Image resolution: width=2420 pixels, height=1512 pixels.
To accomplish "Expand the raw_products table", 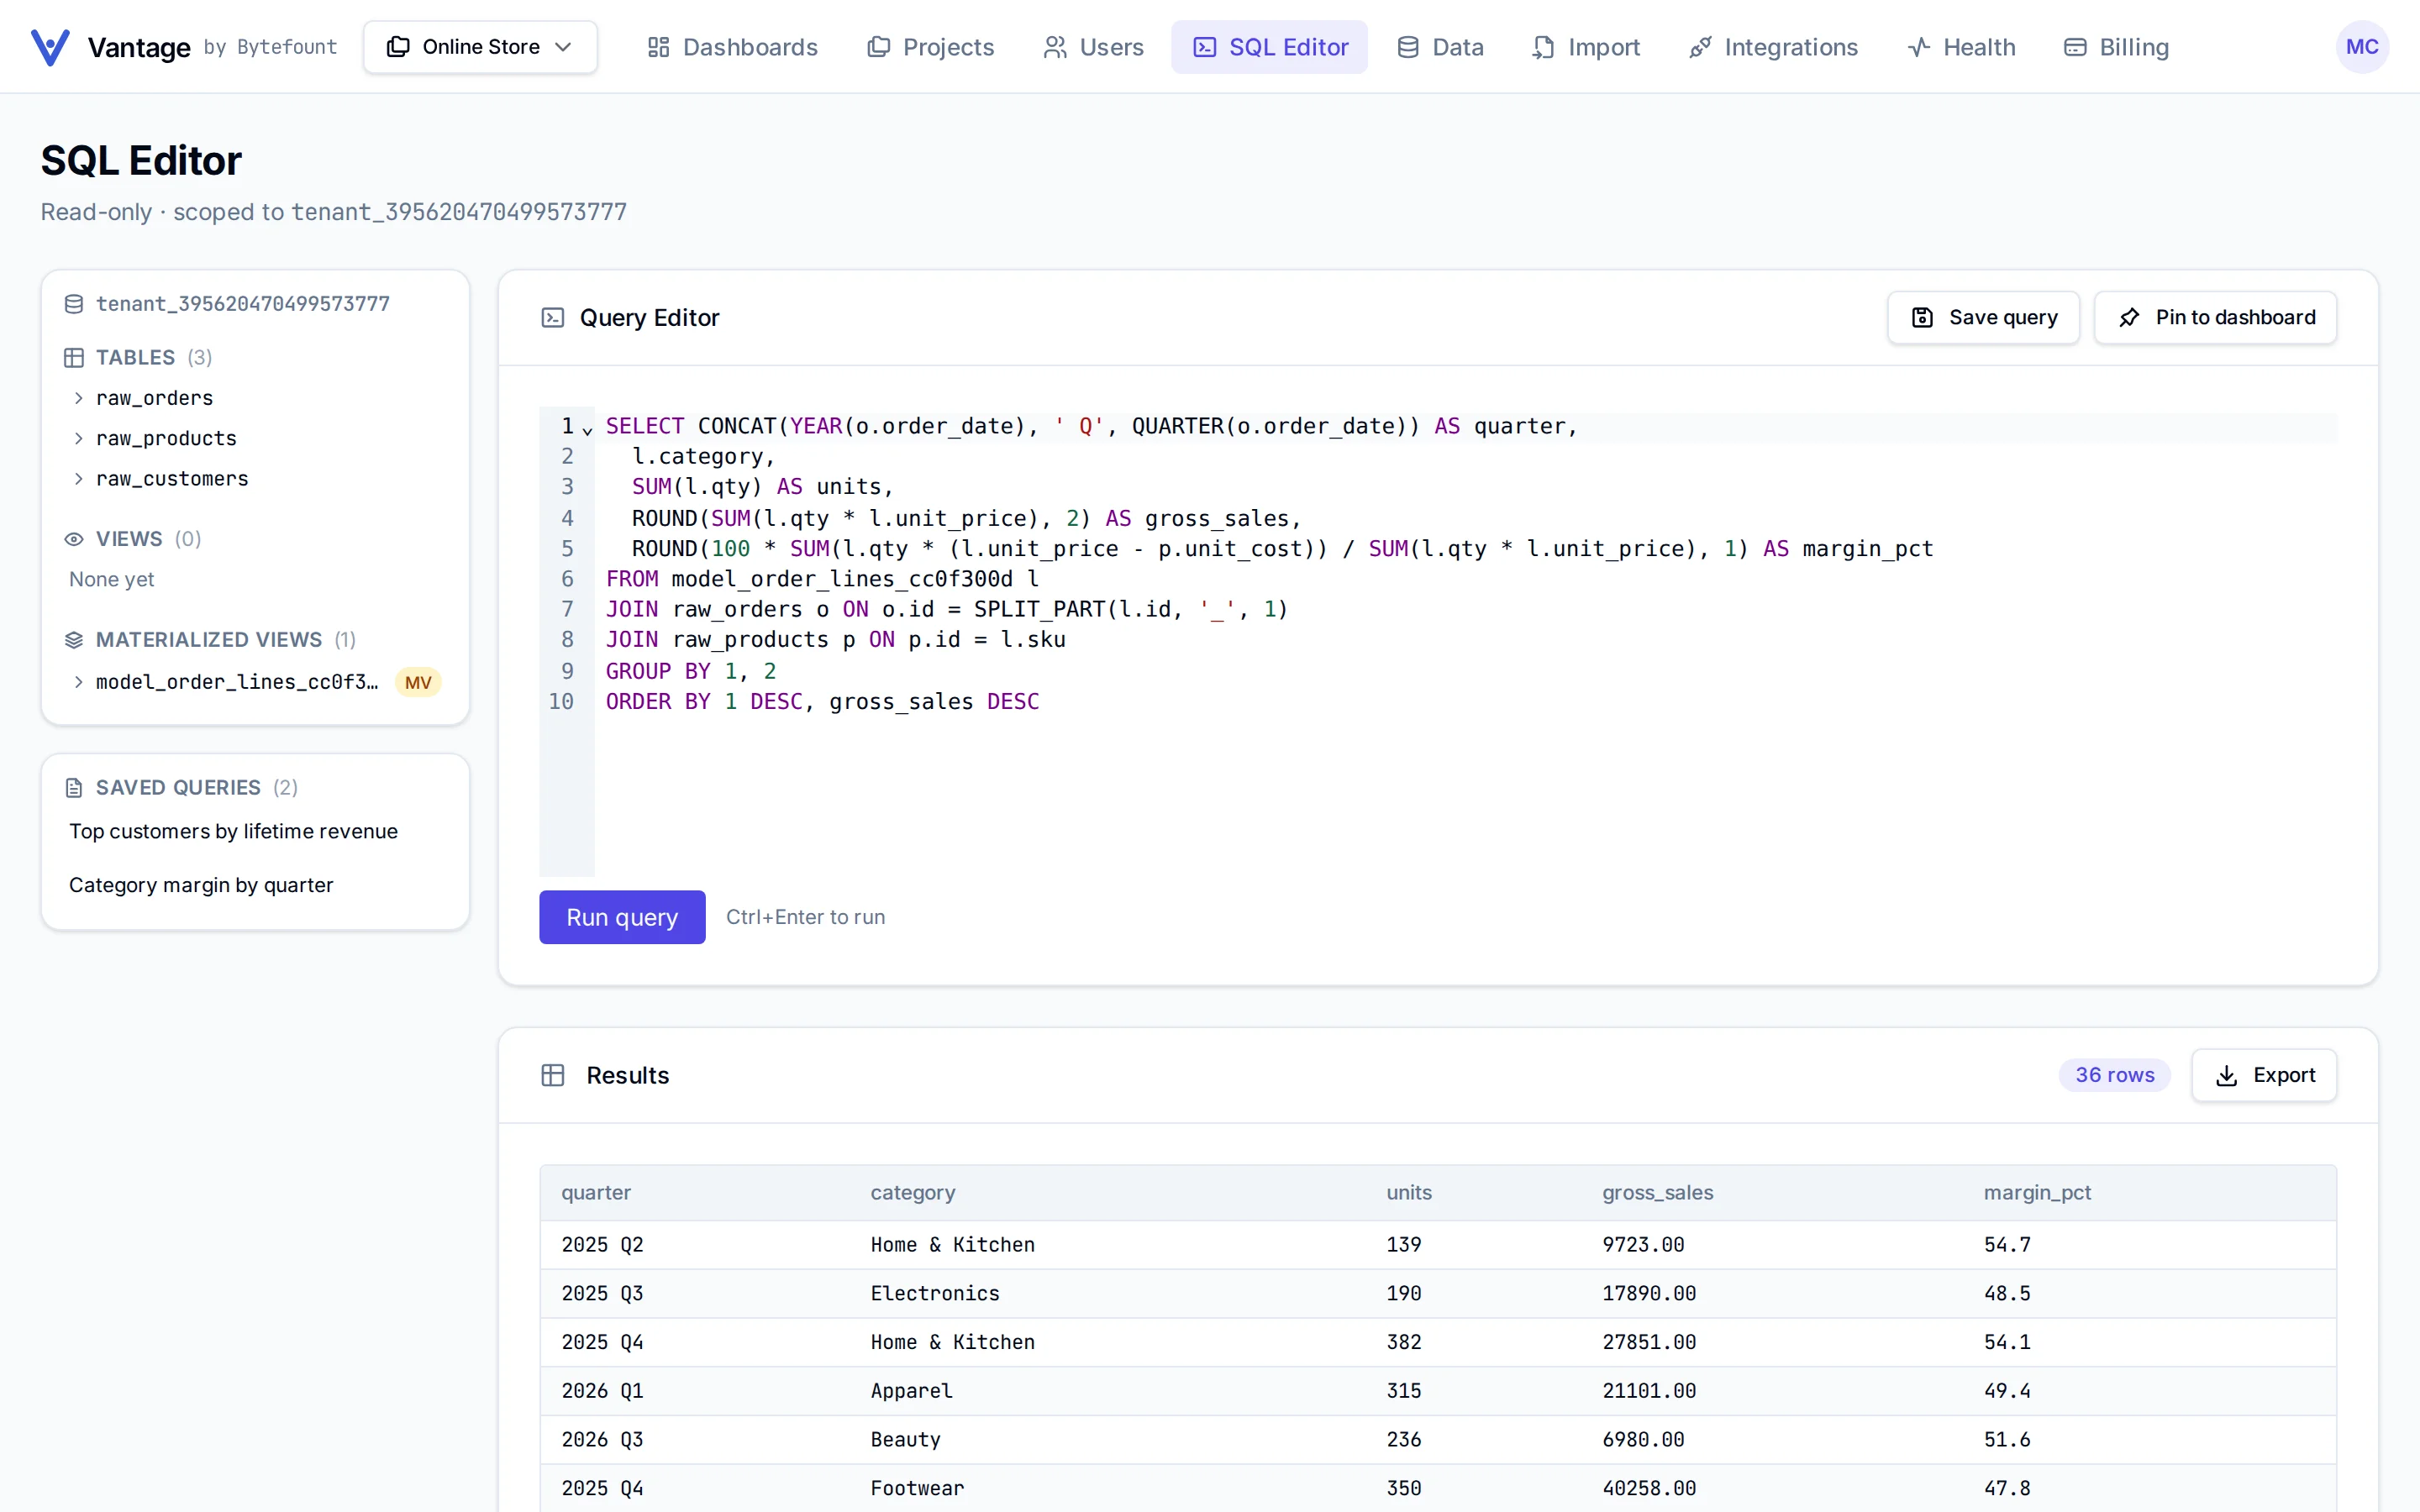I will (78, 438).
